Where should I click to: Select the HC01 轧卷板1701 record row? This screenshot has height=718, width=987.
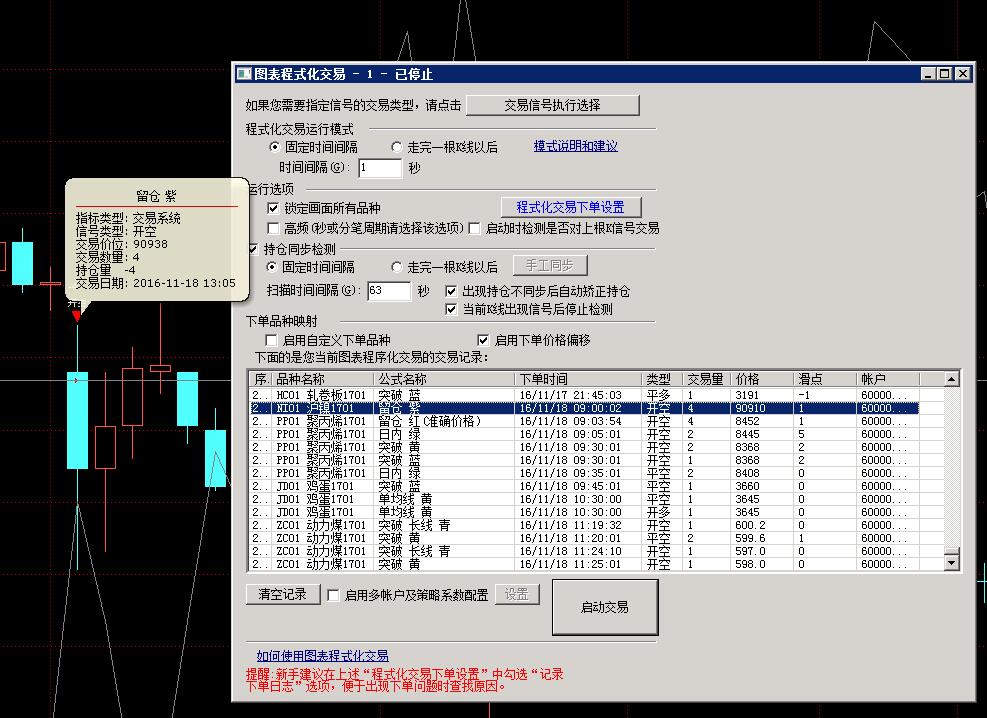coord(585,395)
